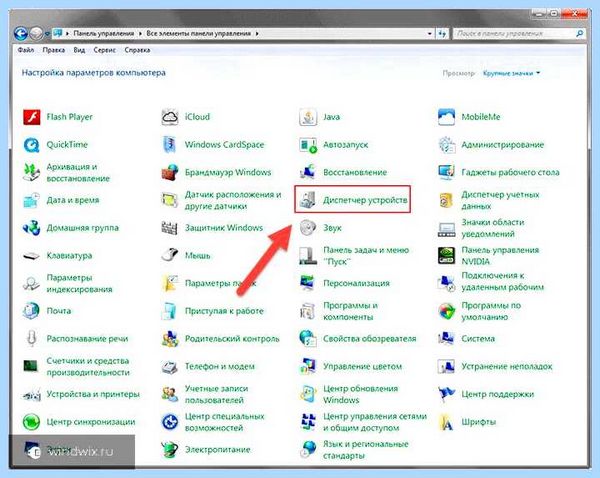
Task: Click the Персонализация icon
Action: [308, 283]
